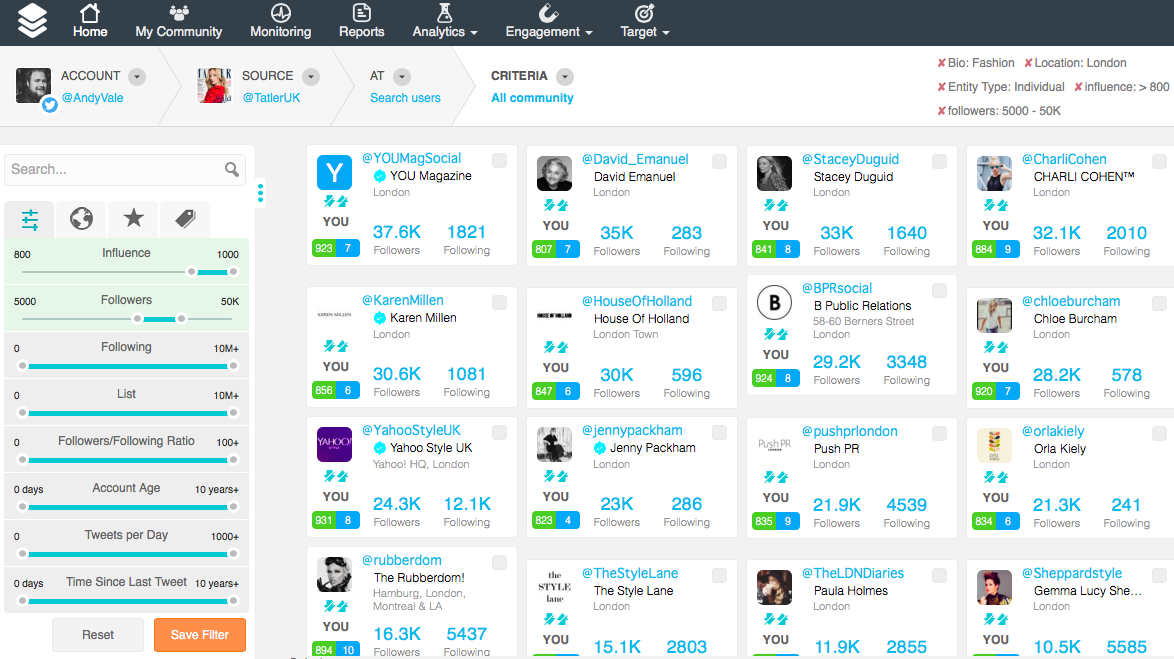Screen dimensions: 1174x659
Task: Open the Target dropdown menu
Action: 645,31
